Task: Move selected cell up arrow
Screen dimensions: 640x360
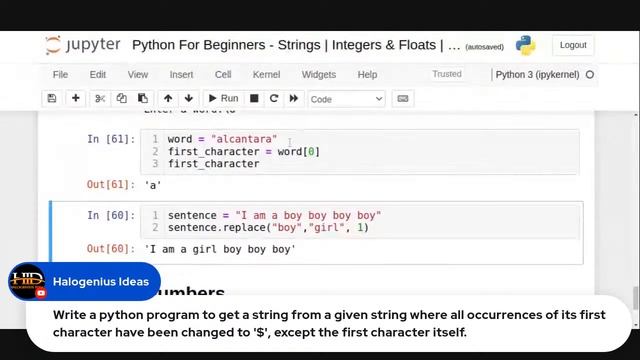Action: click(x=168, y=98)
